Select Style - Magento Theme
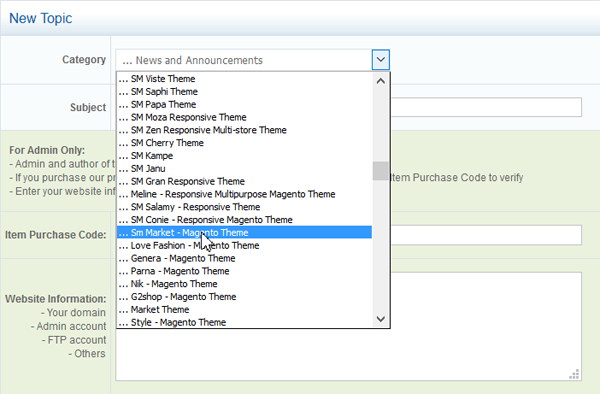 click(x=244, y=322)
